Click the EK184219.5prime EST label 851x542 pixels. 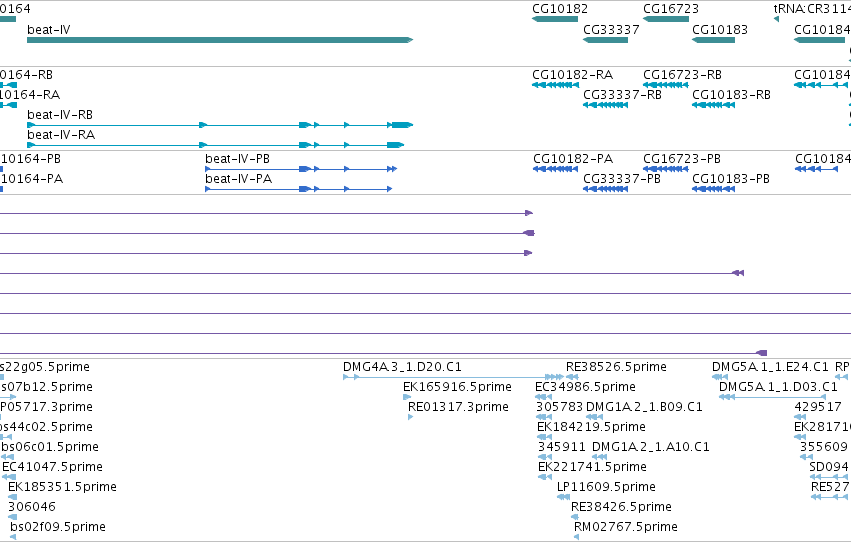point(591,427)
